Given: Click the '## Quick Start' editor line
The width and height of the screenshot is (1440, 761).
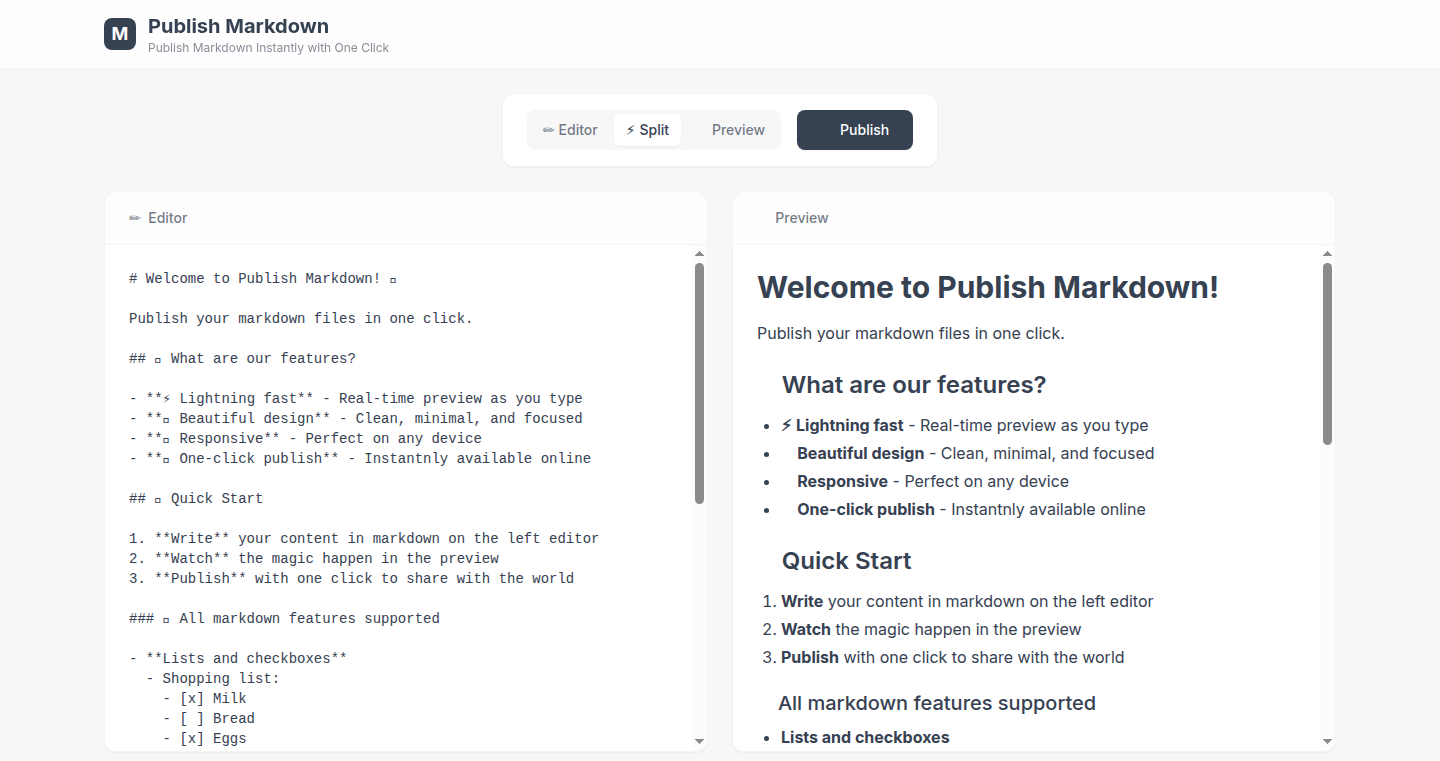Looking at the screenshot, I should [x=196, y=499].
